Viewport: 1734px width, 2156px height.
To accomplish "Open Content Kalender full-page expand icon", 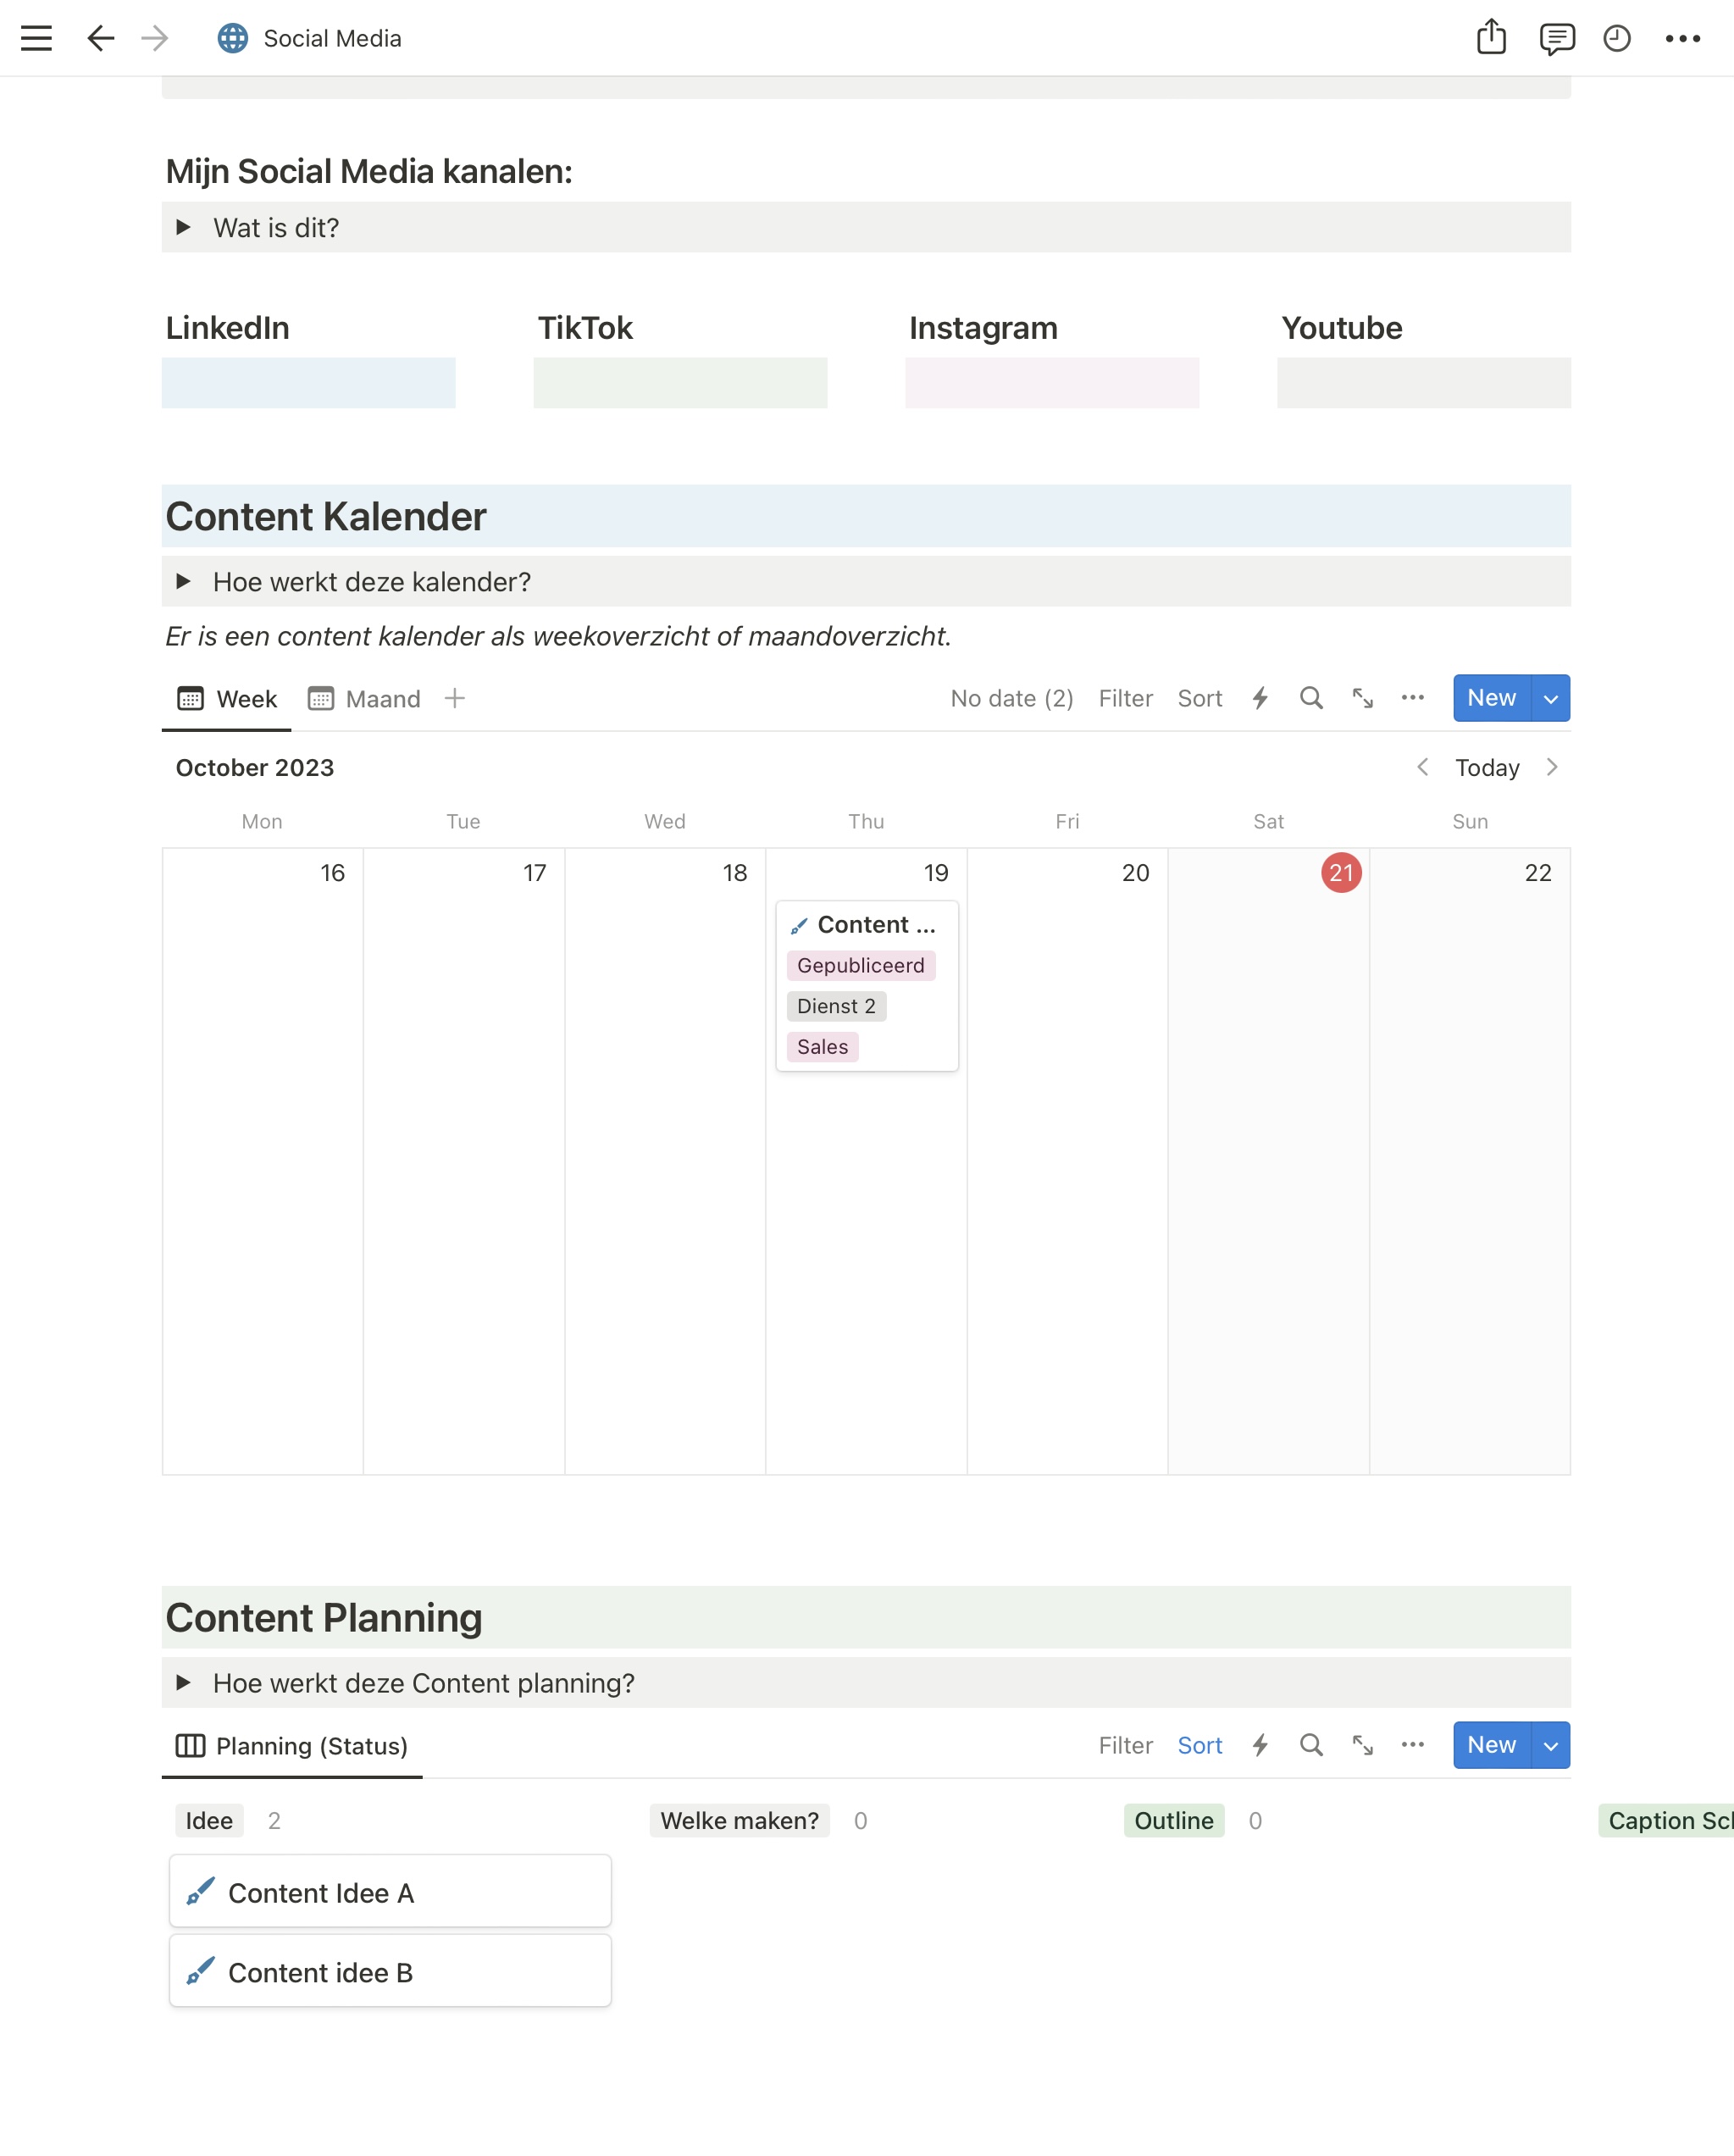I will tap(1362, 698).
